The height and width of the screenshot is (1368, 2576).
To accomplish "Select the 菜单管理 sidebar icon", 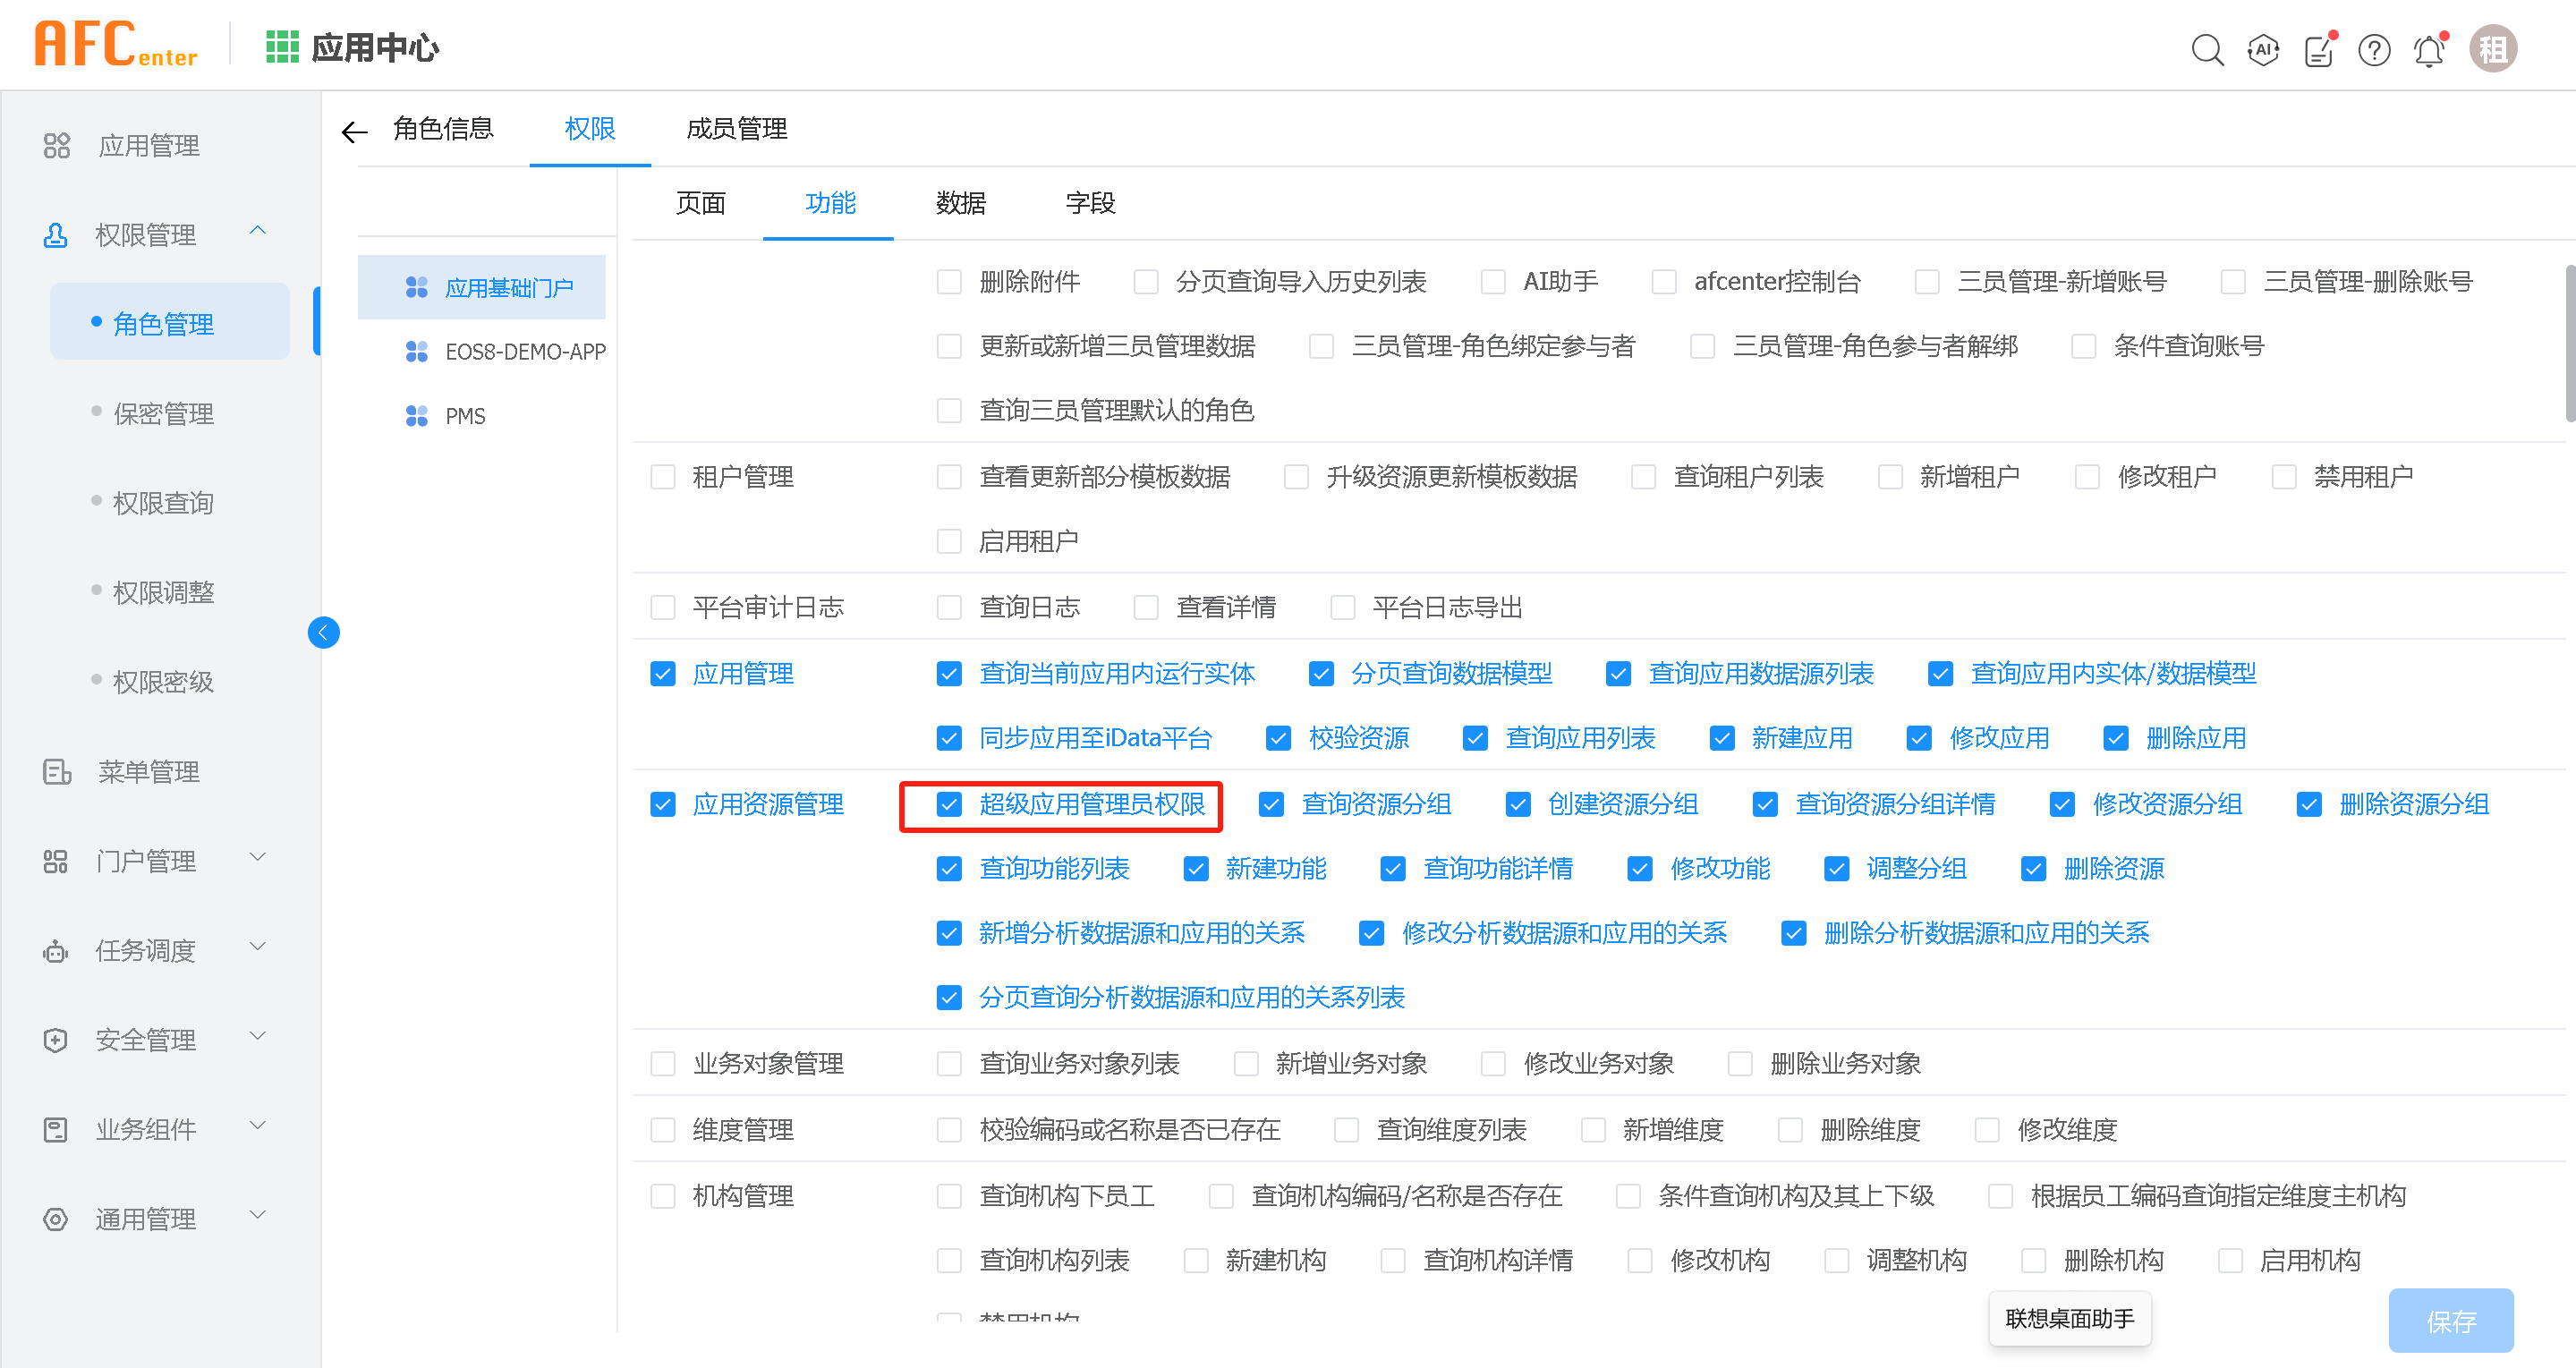I will click(x=56, y=771).
